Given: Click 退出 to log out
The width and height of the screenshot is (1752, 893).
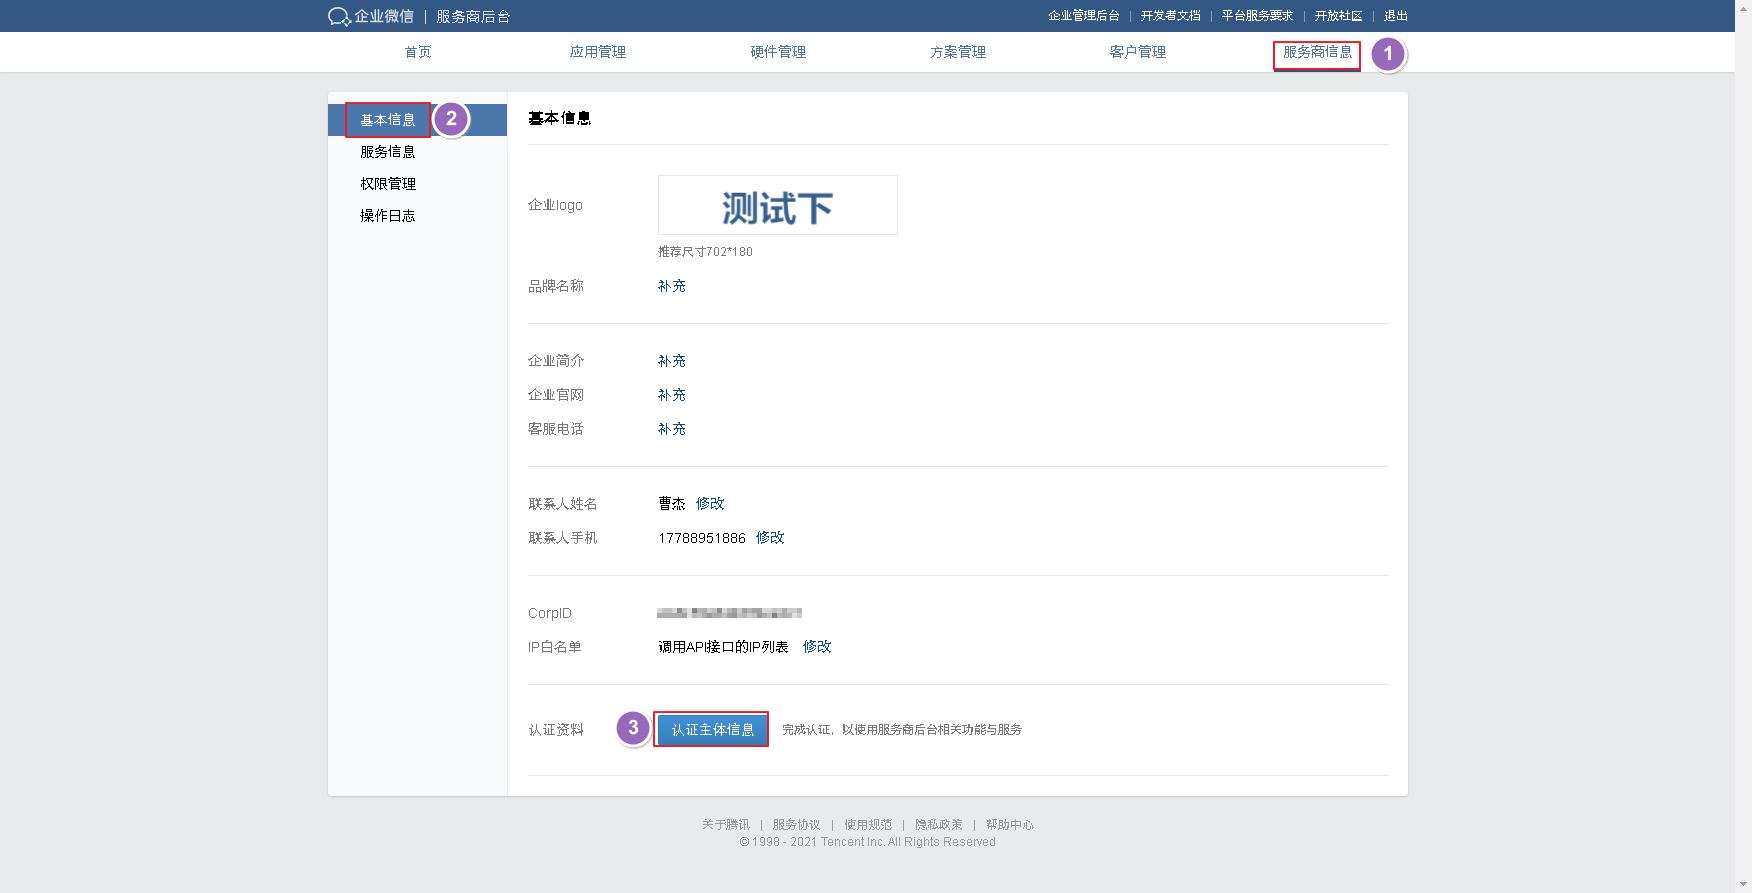Looking at the screenshot, I should click(x=1395, y=16).
